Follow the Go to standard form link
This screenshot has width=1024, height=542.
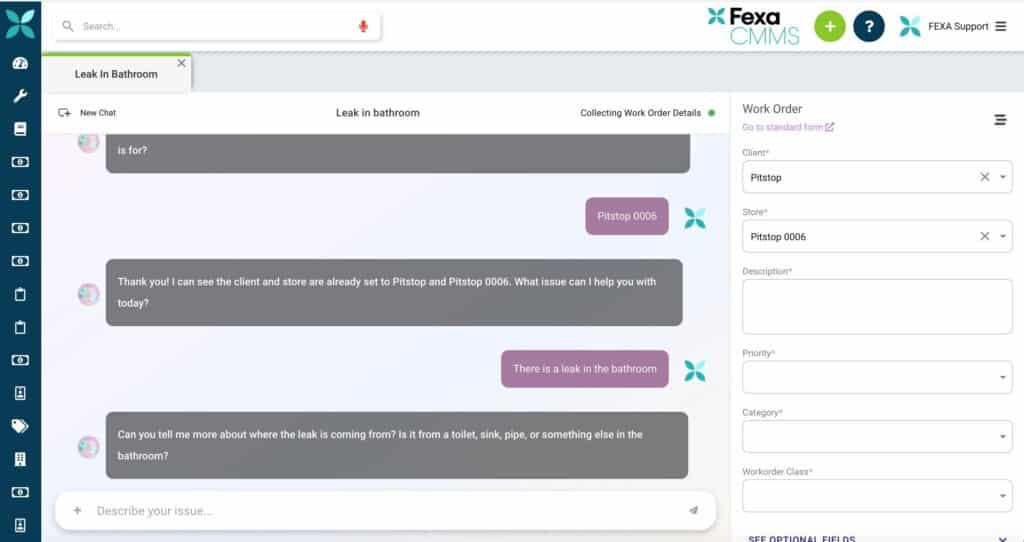click(x=787, y=127)
